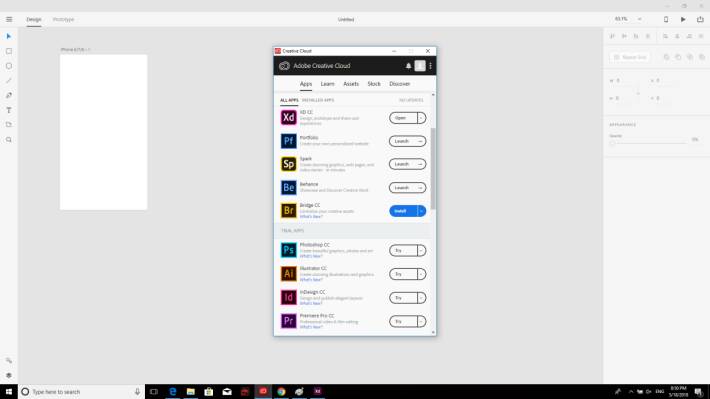This screenshot has width=710, height=399.
Task: Open the Creative Cloud three-dot menu
Action: 430,66
